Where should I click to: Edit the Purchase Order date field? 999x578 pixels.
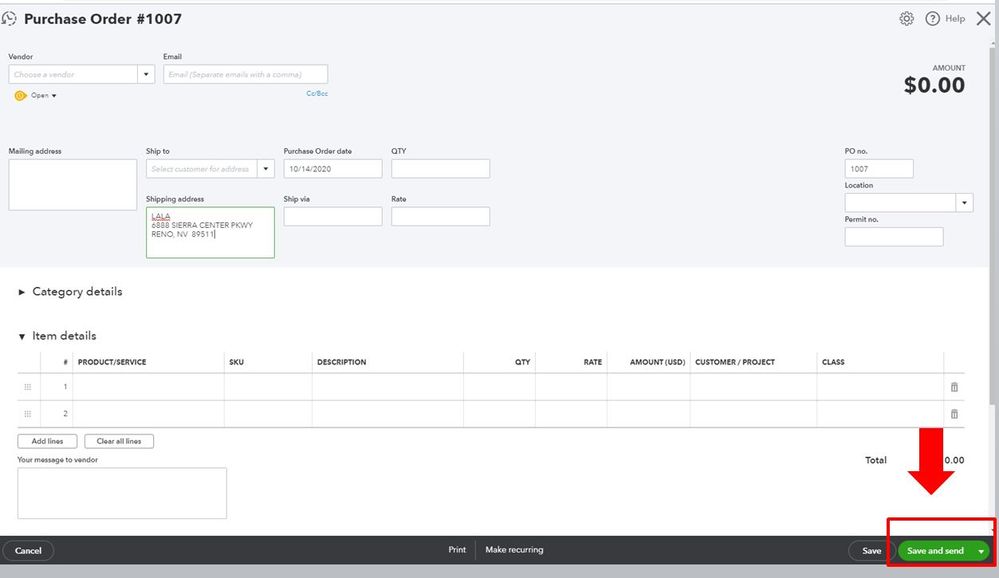tap(333, 169)
